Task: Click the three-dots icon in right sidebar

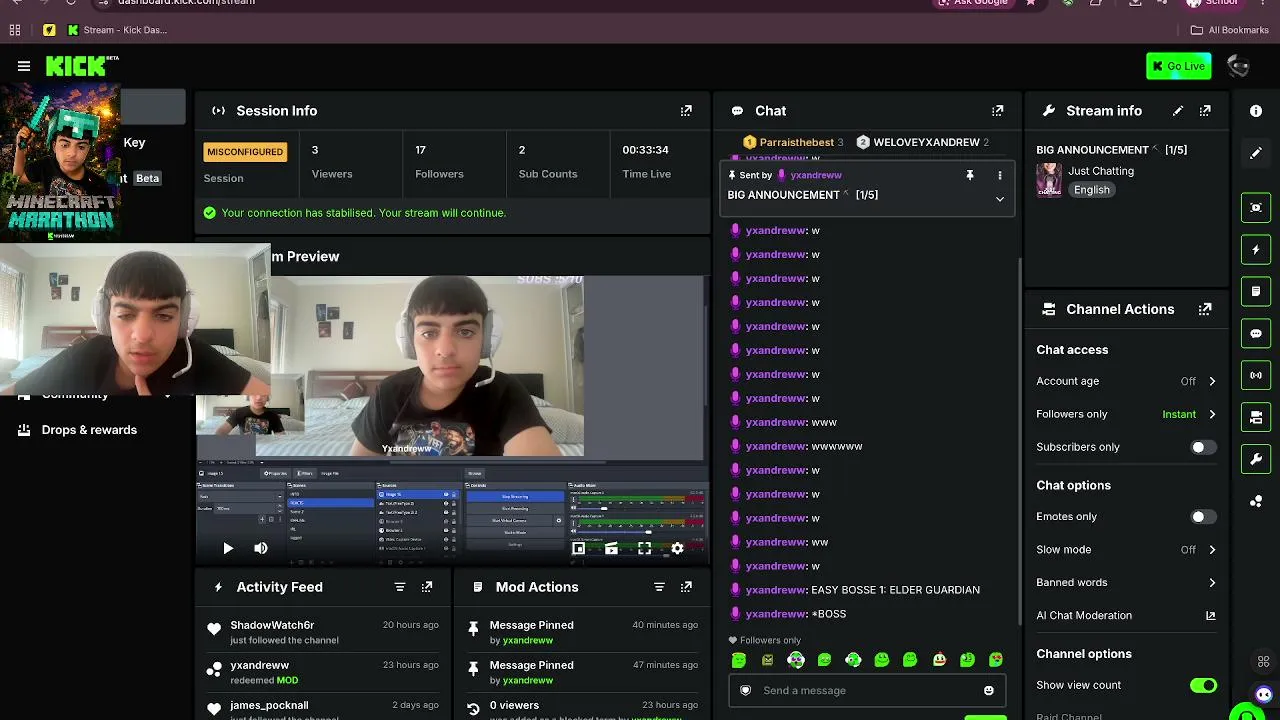Action: (x=1256, y=501)
